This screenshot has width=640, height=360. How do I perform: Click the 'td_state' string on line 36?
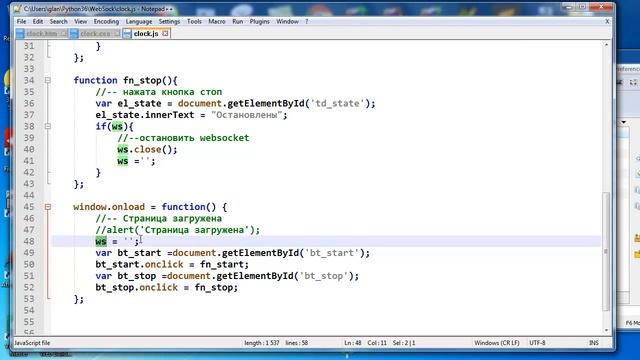(337, 104)
